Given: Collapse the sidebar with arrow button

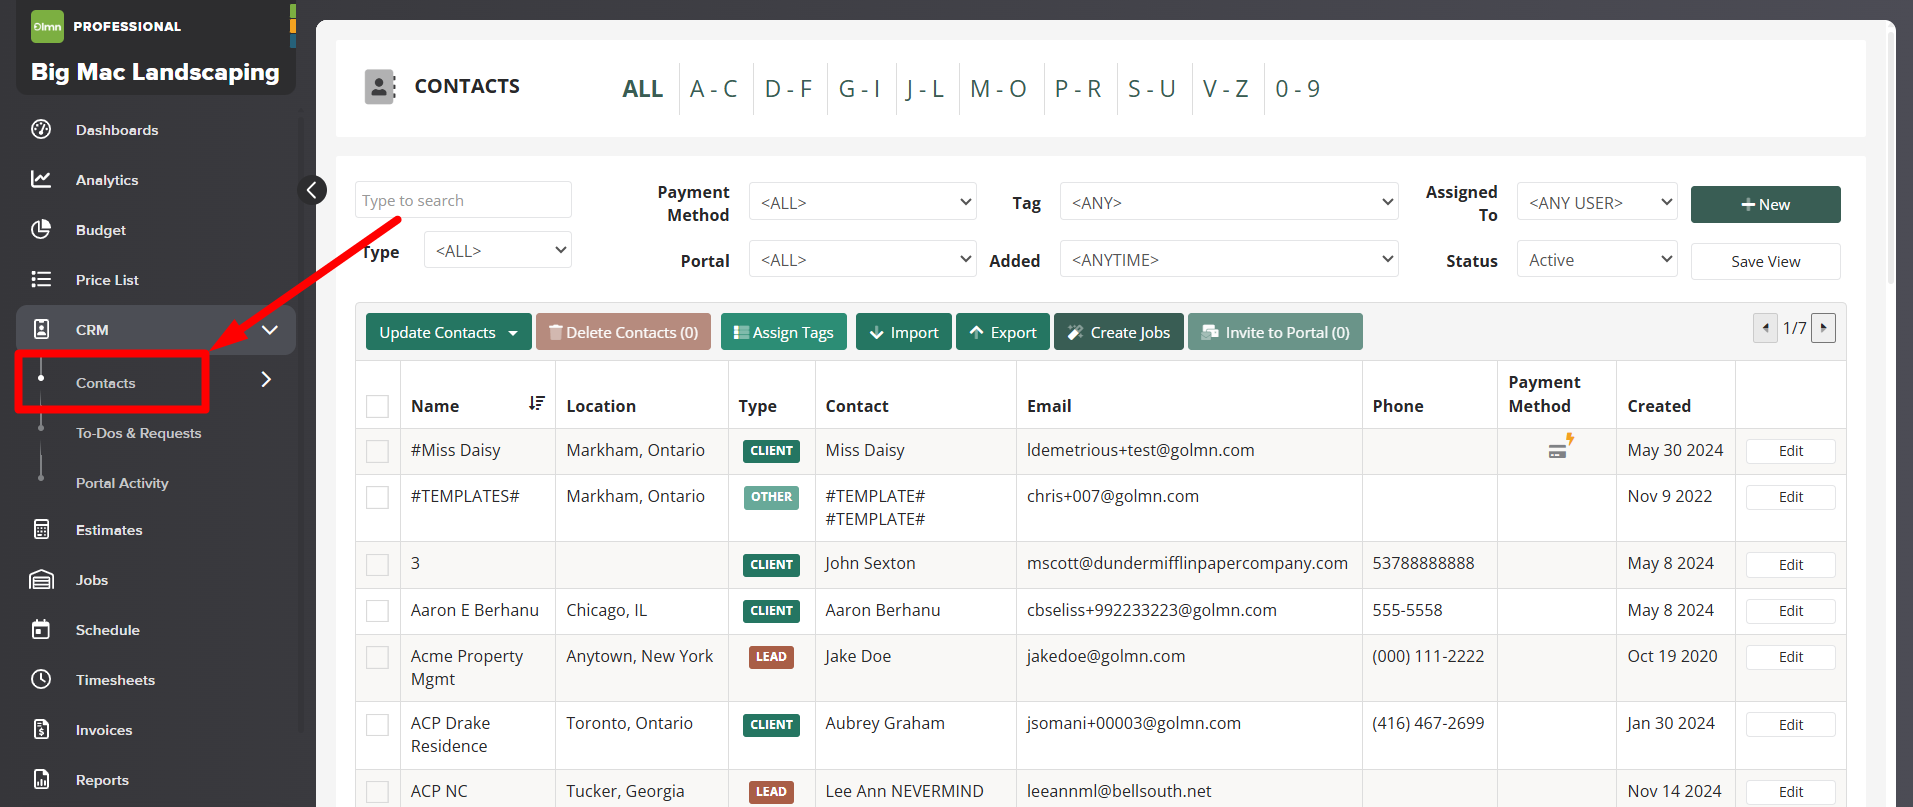Looking at the screenshot, I should 312,190.
